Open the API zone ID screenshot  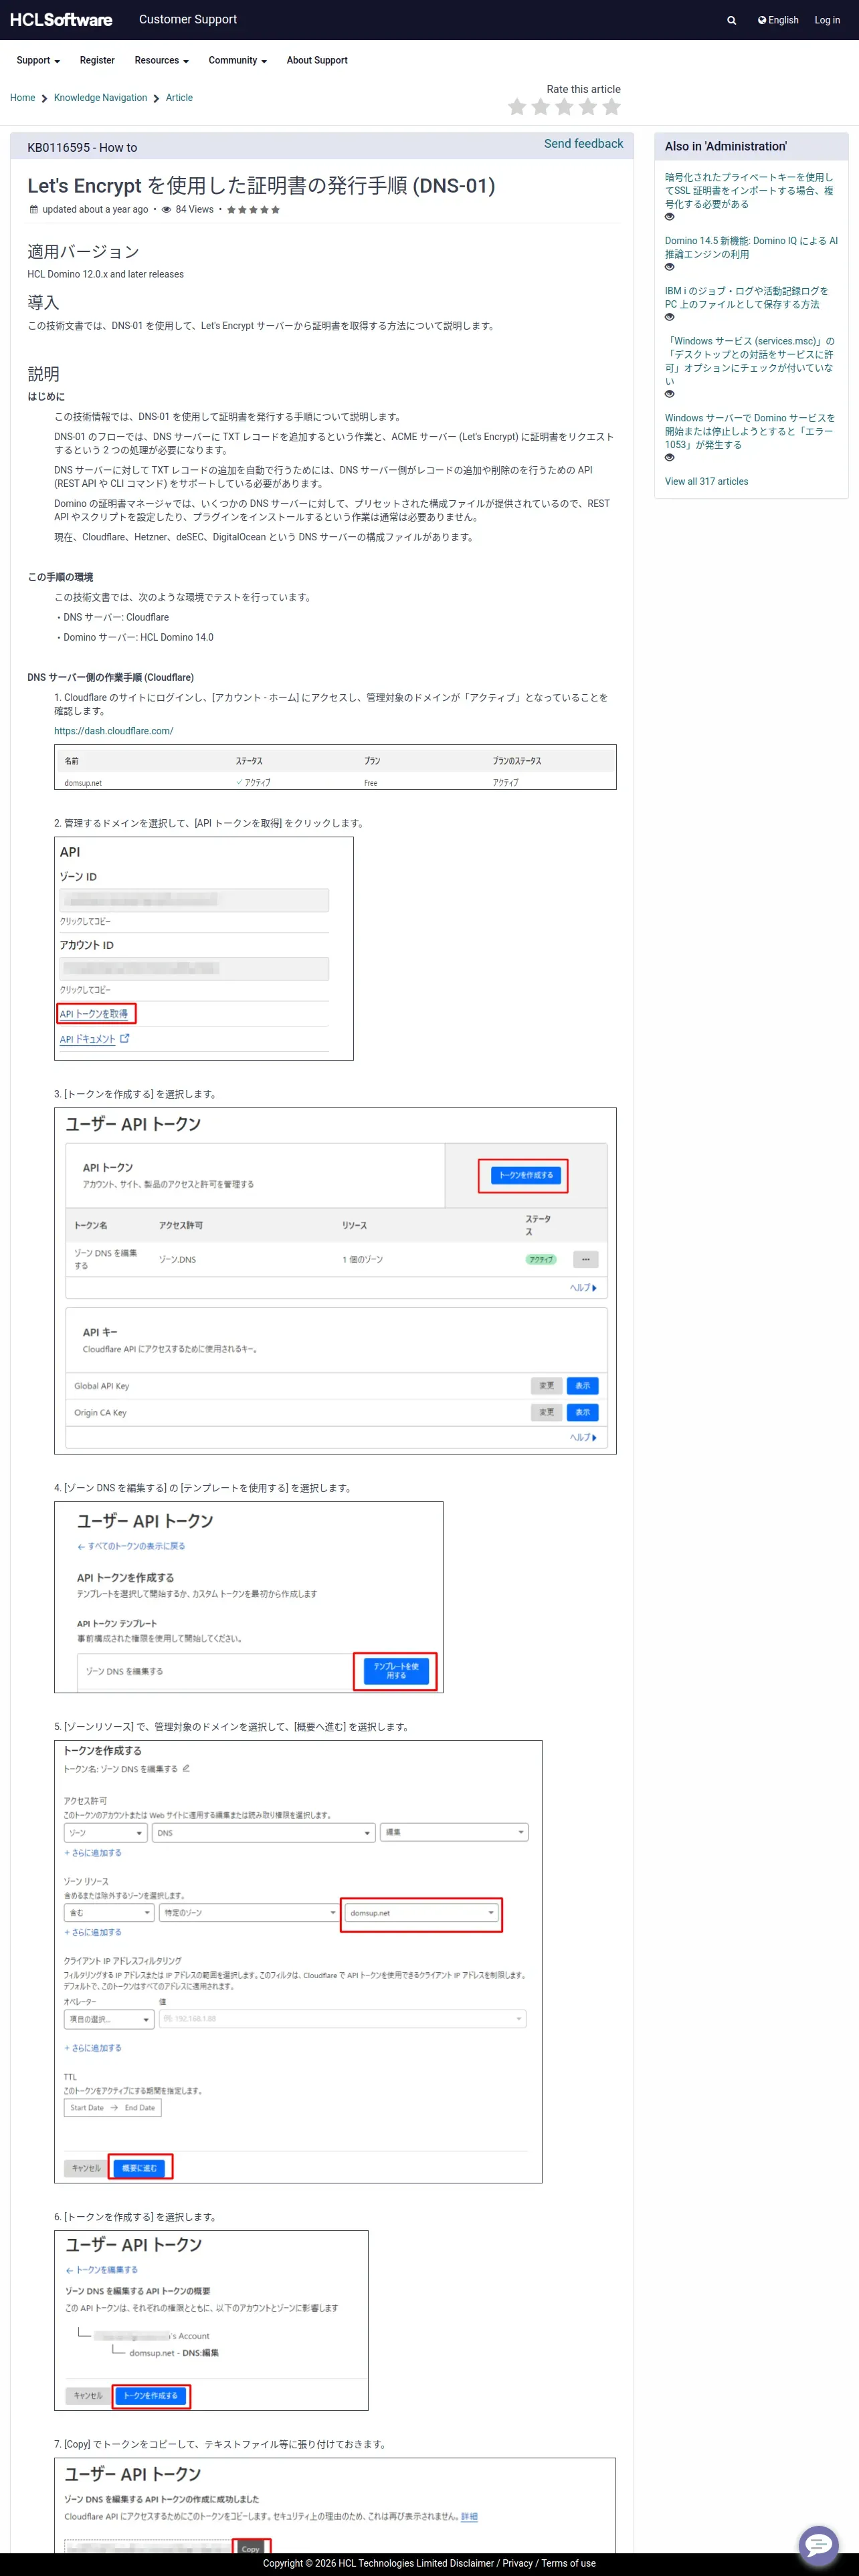(x=204, y=949)
